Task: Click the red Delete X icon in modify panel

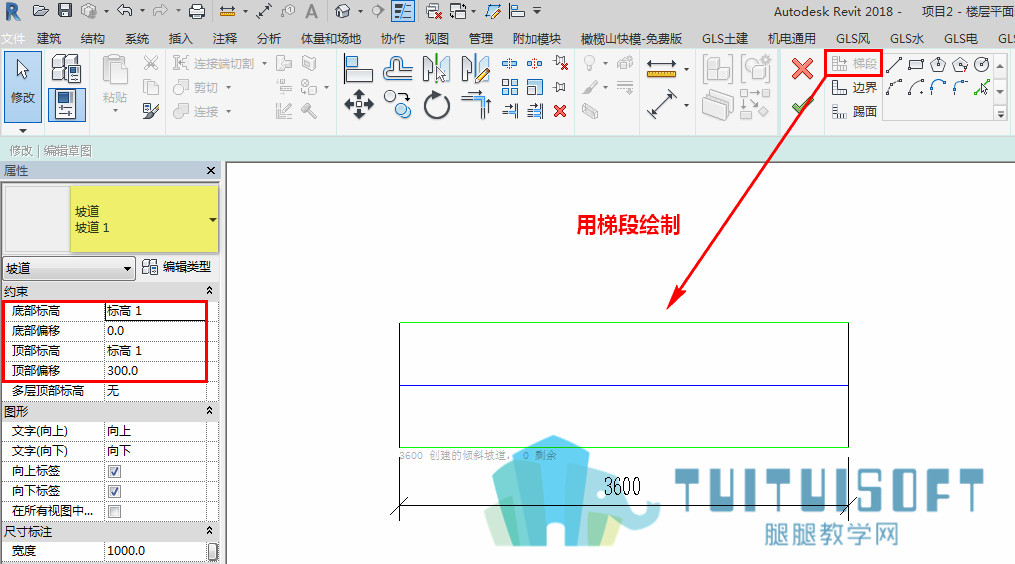Action: [x=560, y=111]
